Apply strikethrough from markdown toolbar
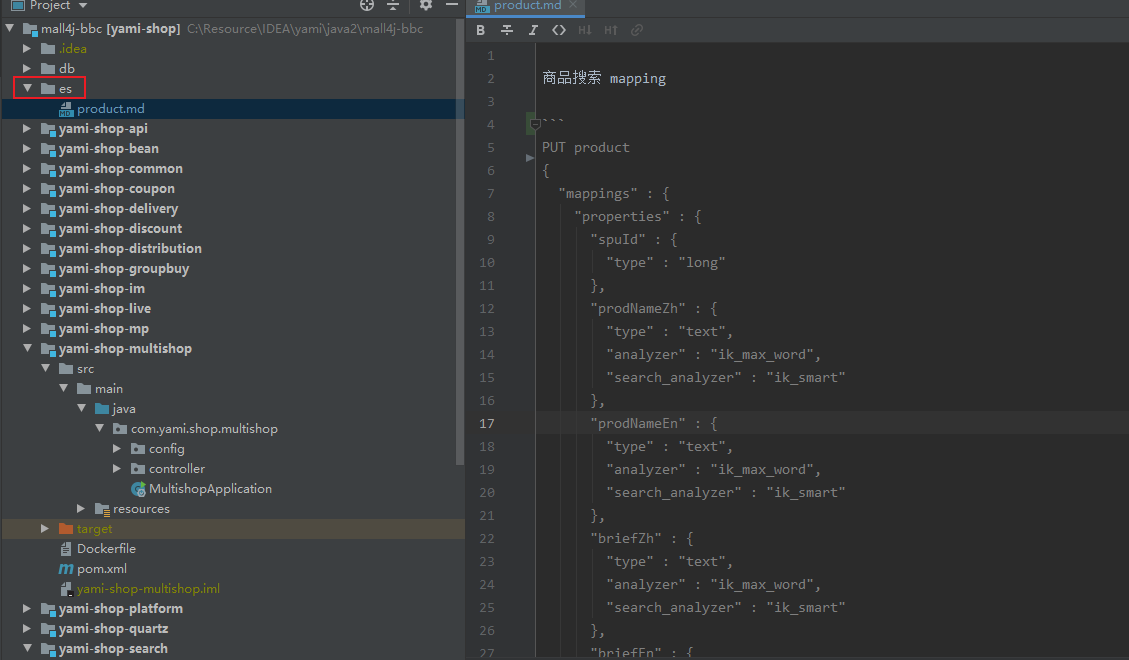This screenshot has height=660, width=1129. (507, 30)
